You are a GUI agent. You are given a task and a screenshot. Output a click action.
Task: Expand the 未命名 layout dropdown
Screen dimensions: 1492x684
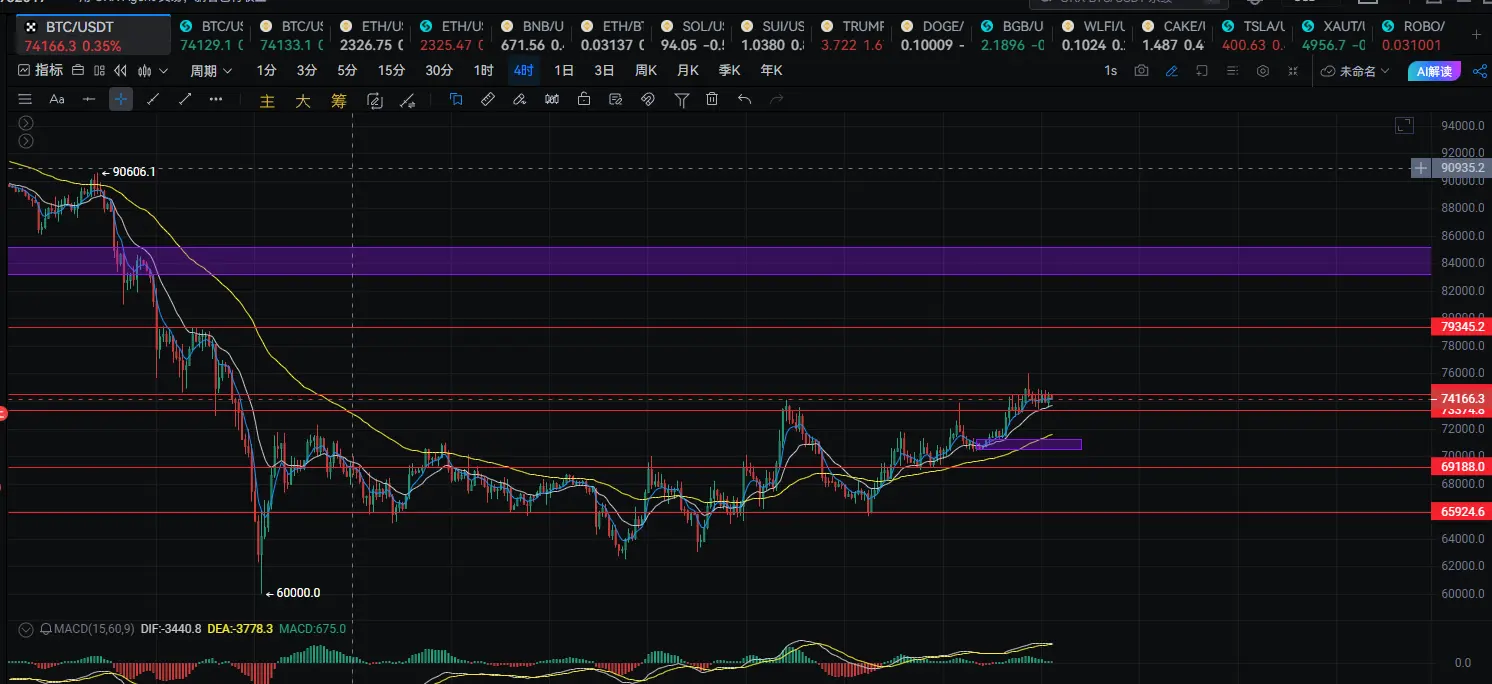1355,71
